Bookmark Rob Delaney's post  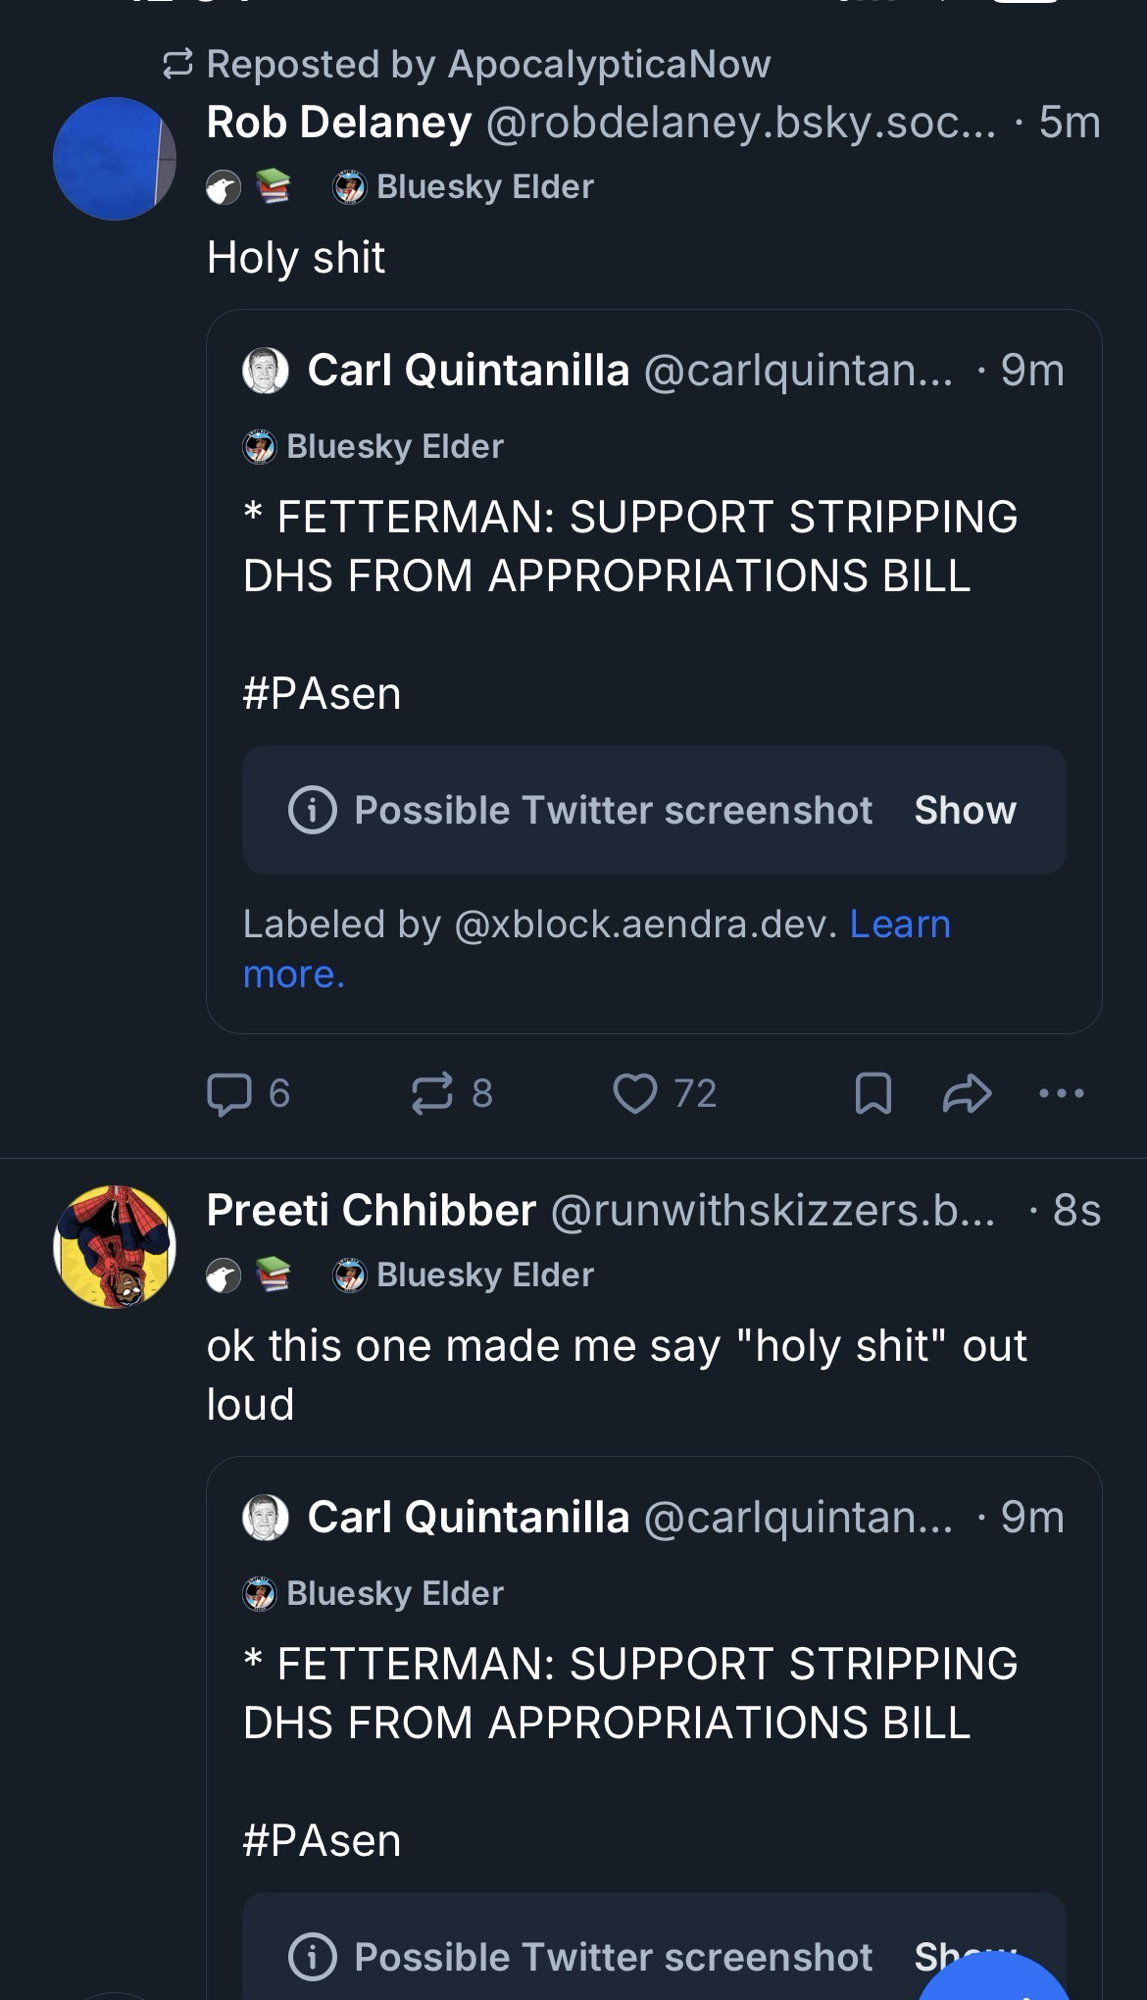pos(873,1093)
